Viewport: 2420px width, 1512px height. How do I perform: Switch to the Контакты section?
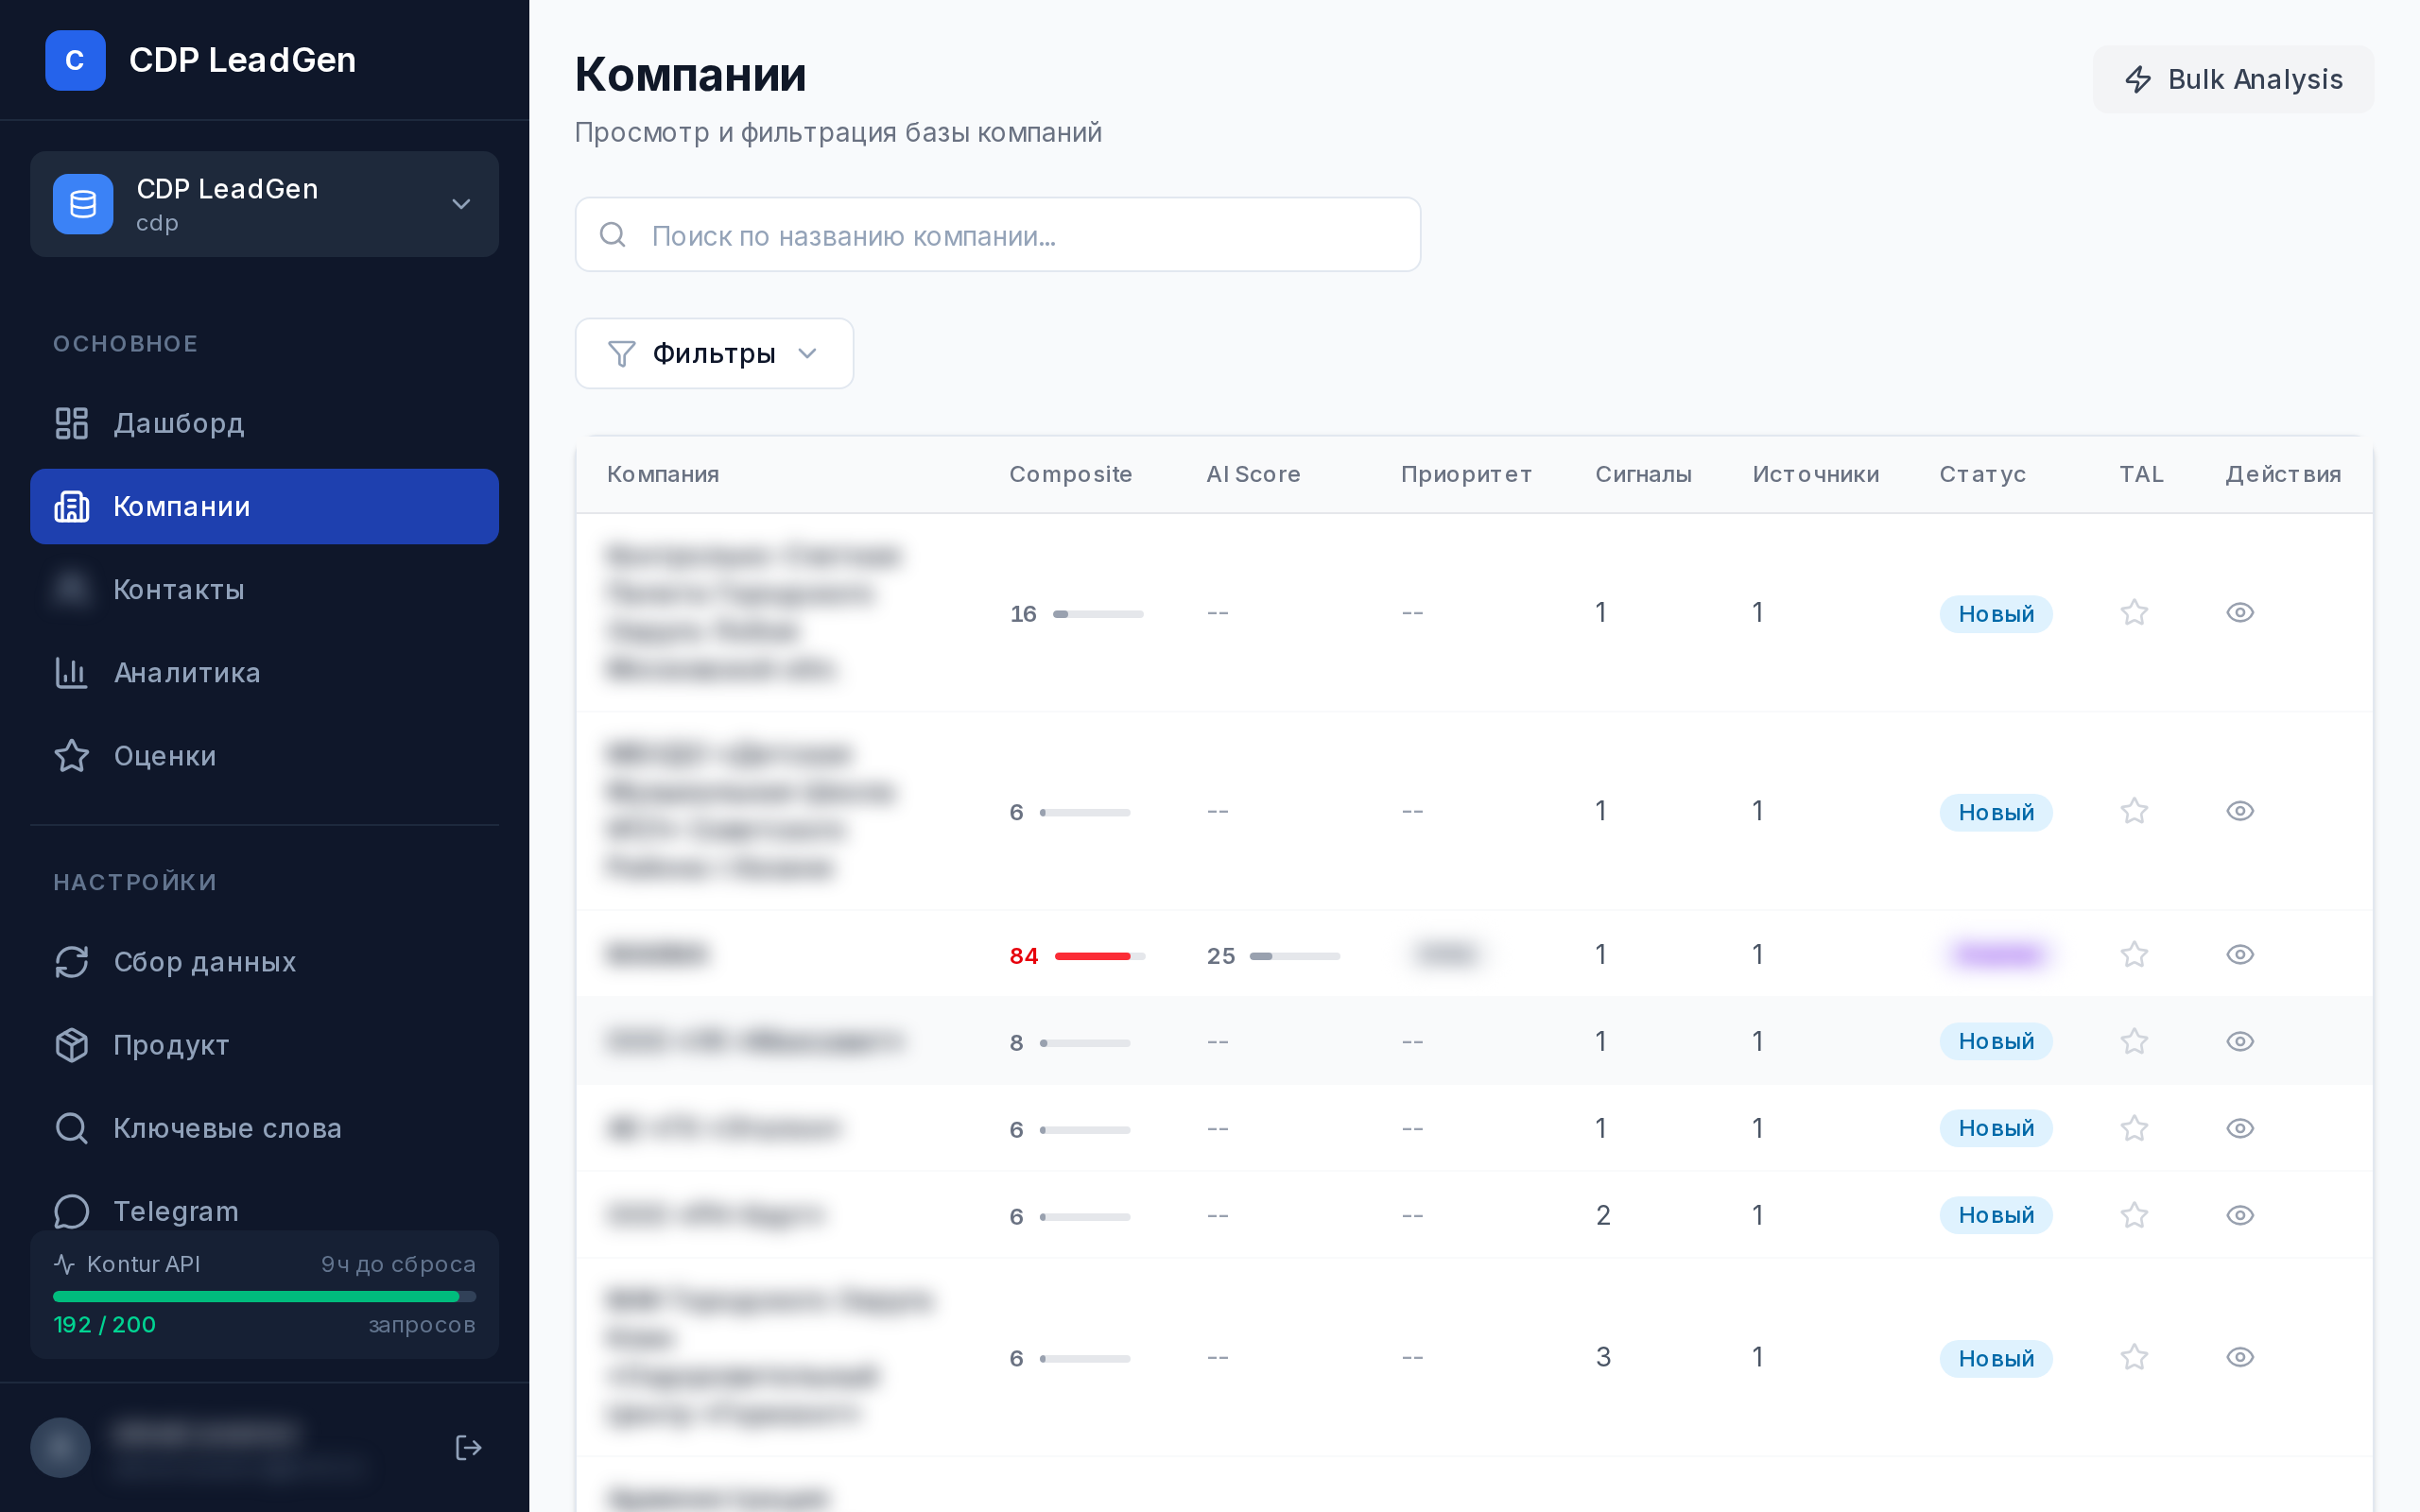[178, 590]
